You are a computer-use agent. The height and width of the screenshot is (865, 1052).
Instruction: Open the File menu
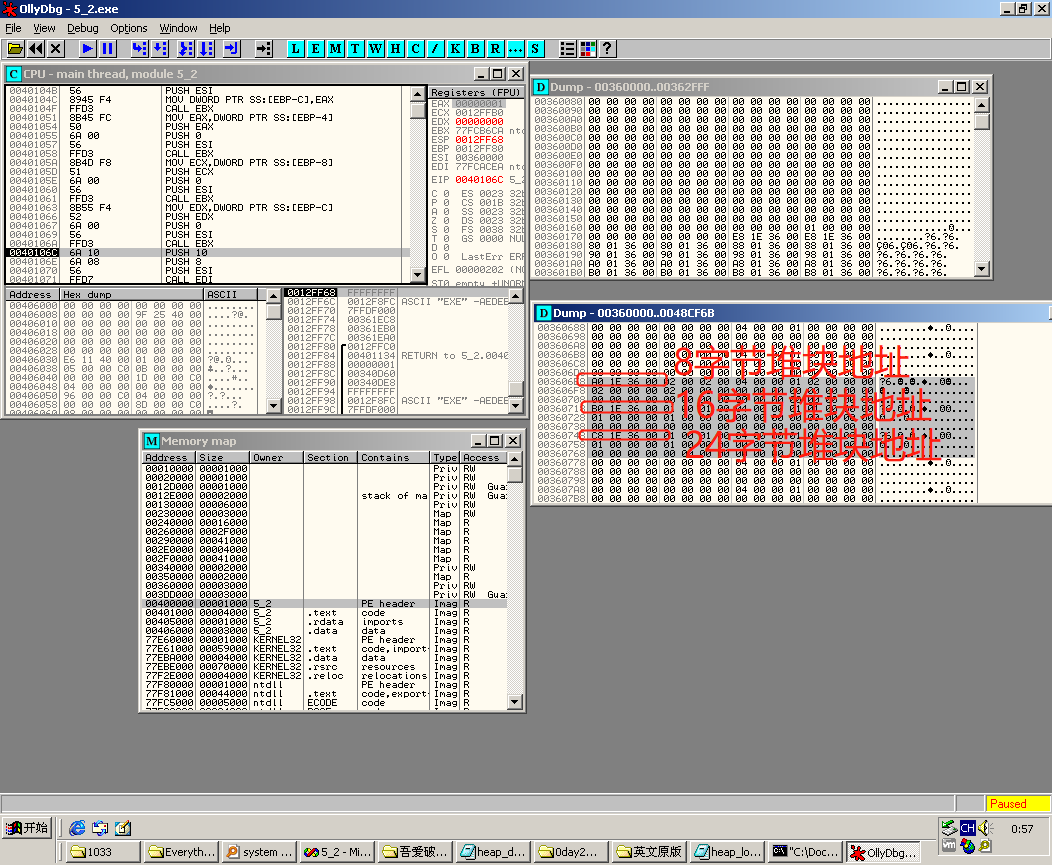coord(13,28)
